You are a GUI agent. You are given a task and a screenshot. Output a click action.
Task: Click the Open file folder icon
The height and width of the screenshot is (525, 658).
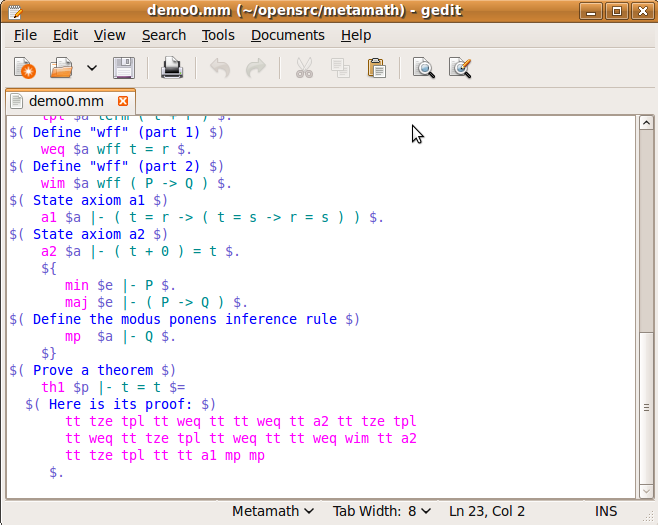tap(62, 68)
